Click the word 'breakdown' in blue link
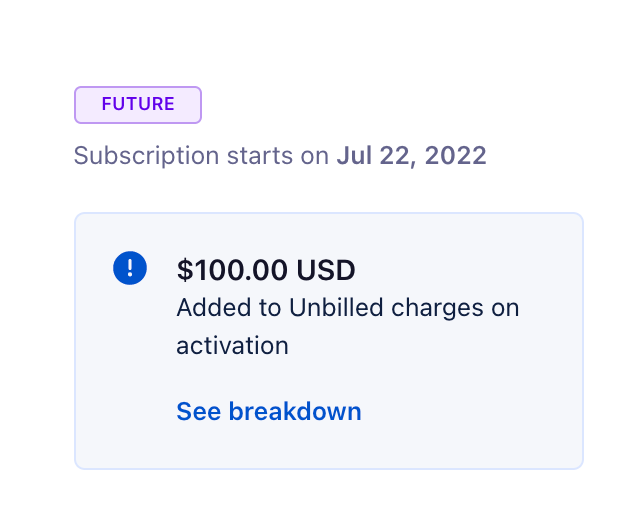The image size is (630, 518). tap(295, 411)
